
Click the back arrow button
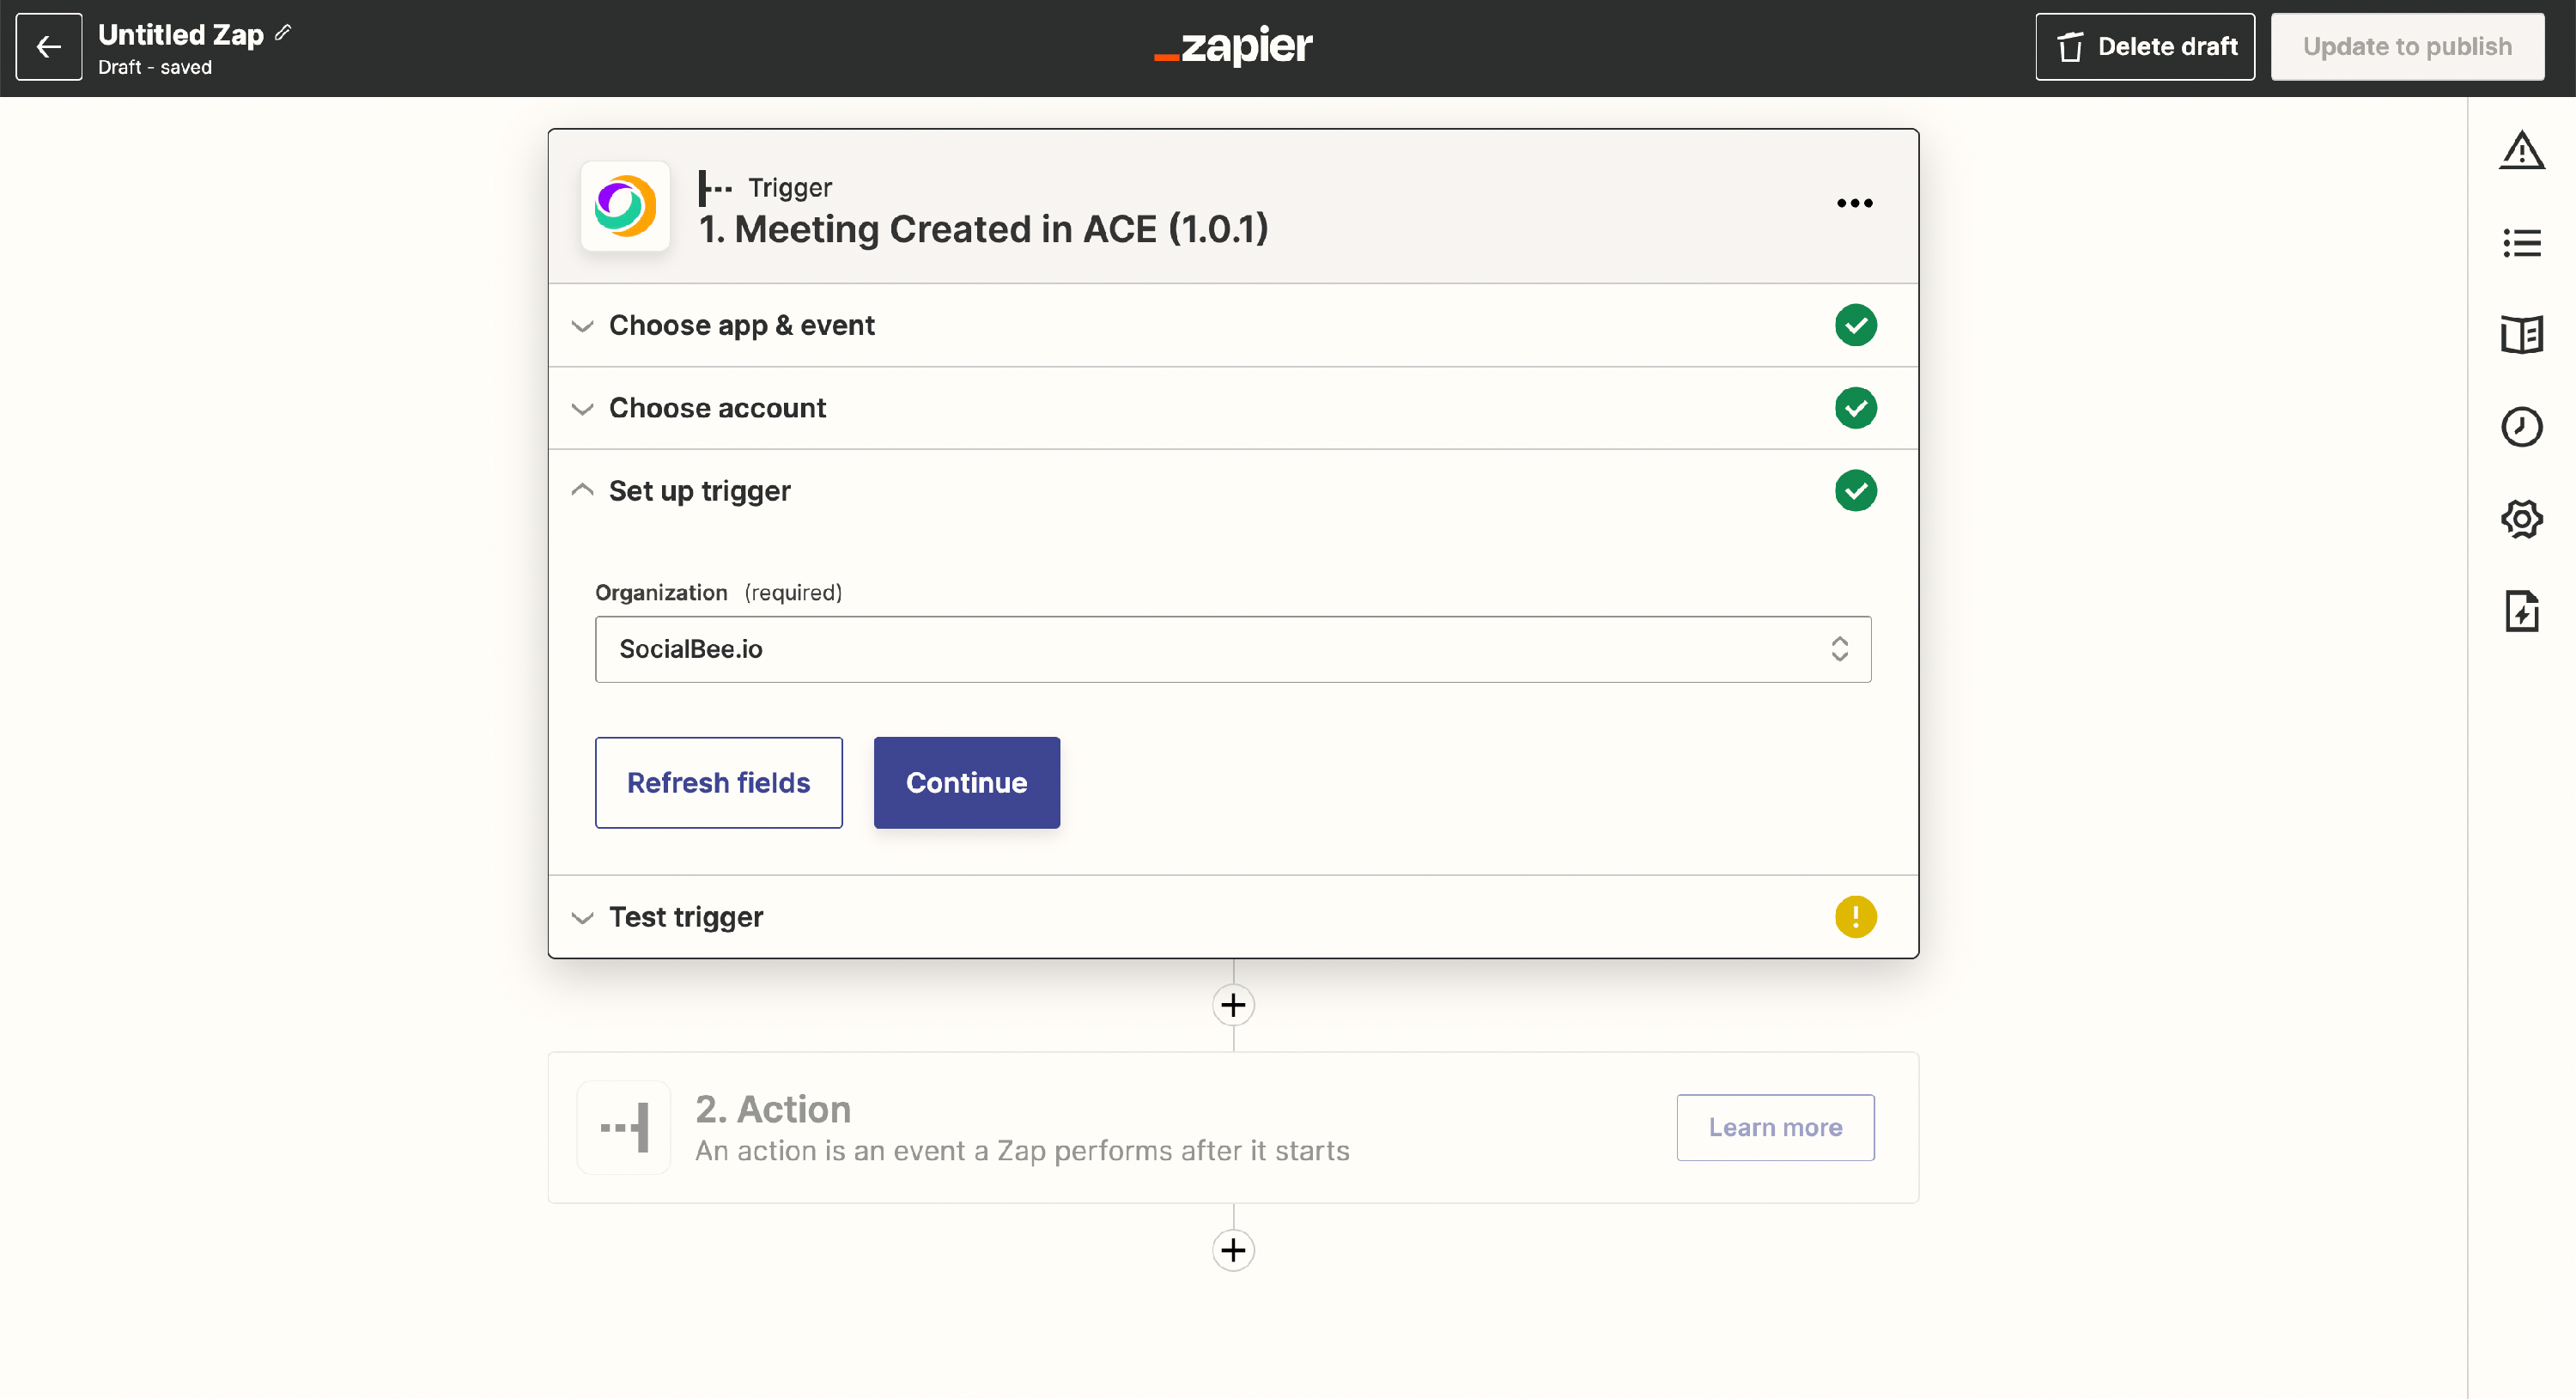(x=48, y=47)
